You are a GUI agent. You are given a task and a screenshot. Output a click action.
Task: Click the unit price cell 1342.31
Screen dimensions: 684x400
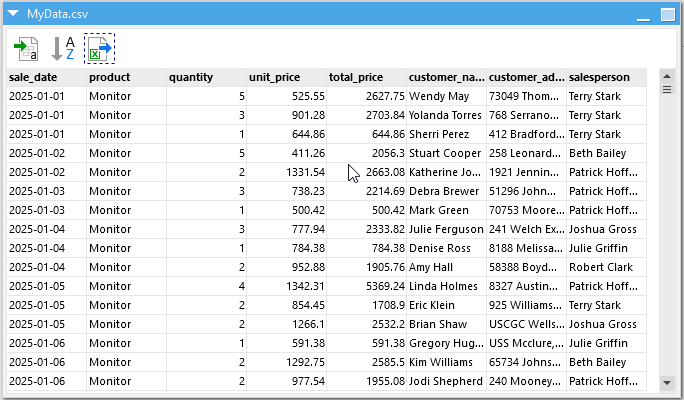286,287
